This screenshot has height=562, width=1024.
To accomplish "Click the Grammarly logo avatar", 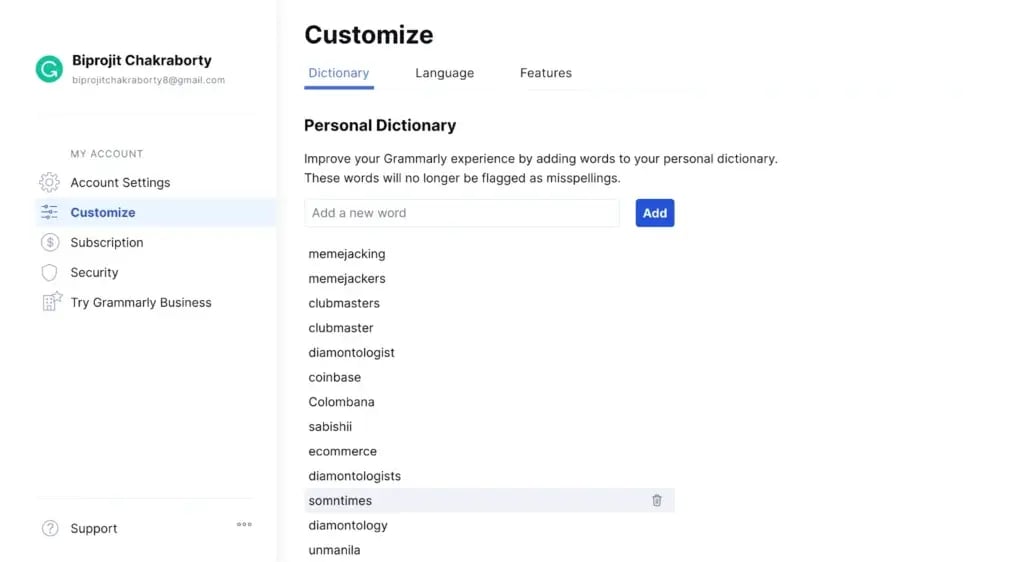I will pyautogui.click(x=49, y=69).
